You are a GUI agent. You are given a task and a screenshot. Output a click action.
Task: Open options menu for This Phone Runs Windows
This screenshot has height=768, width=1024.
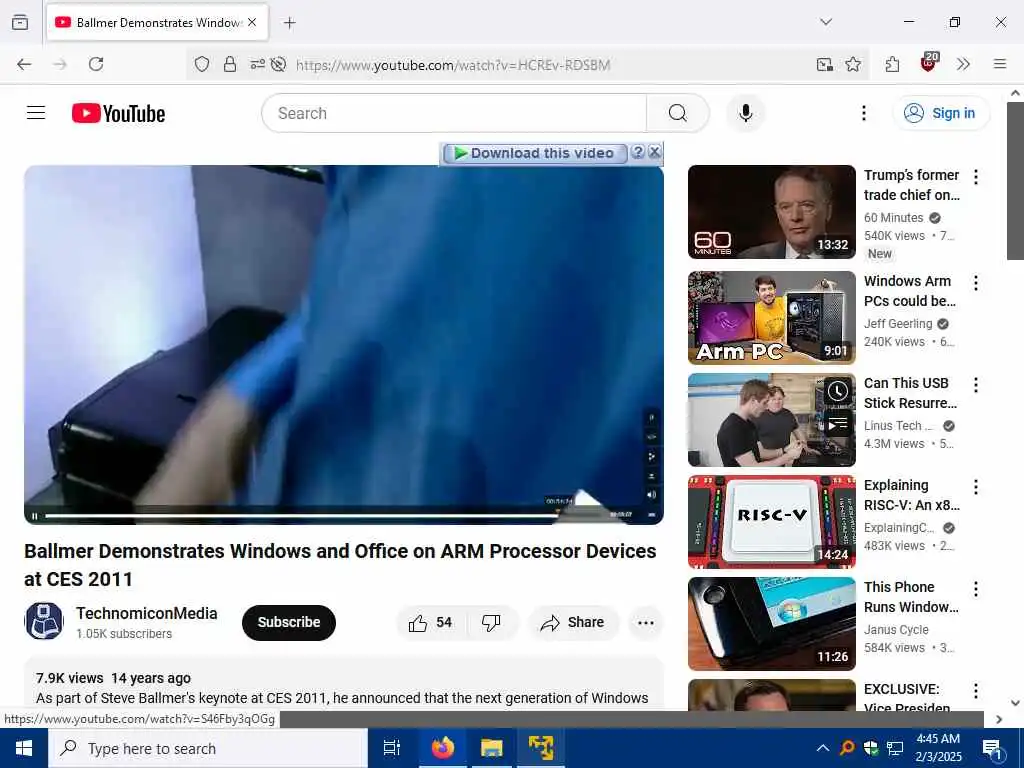(976, 589)
